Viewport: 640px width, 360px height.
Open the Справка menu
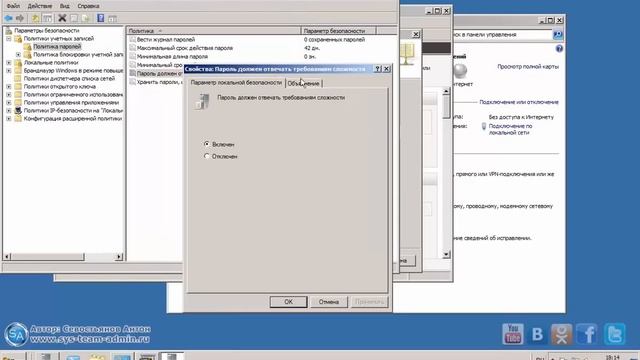point(88,6)
